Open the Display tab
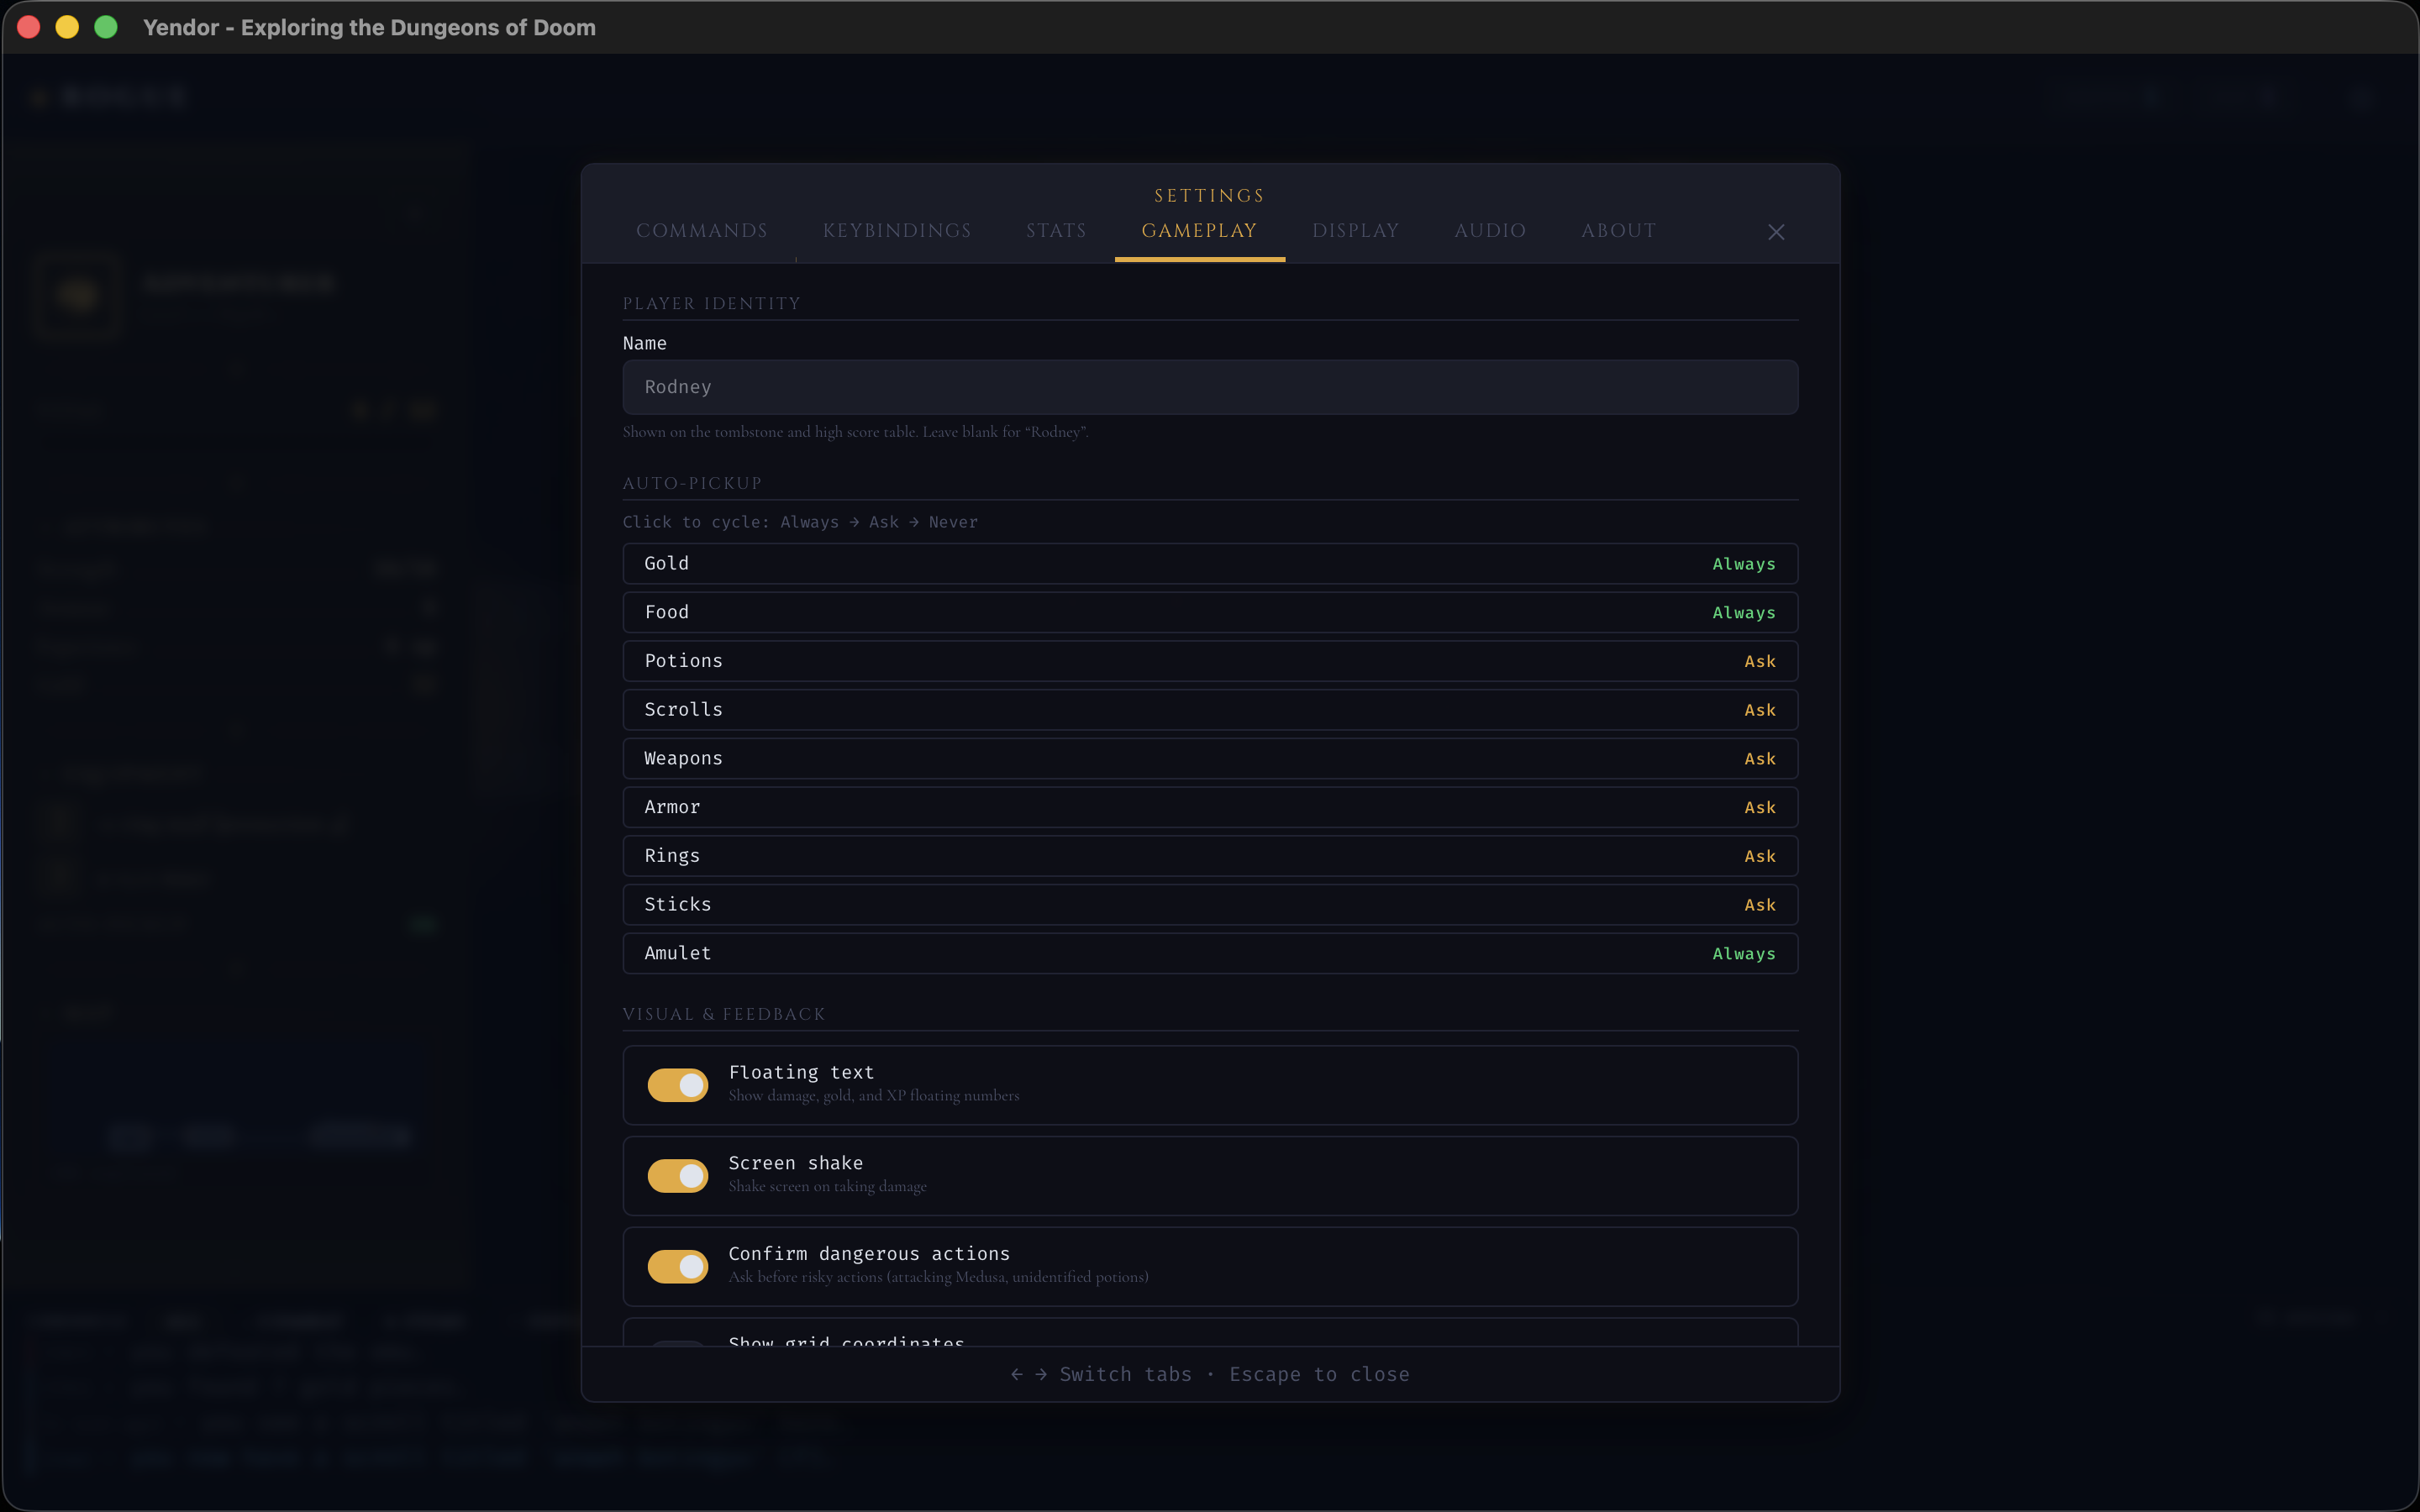Viewport: 2420px width, 1512px height. pyautogui.click(x=1355, y=230)
